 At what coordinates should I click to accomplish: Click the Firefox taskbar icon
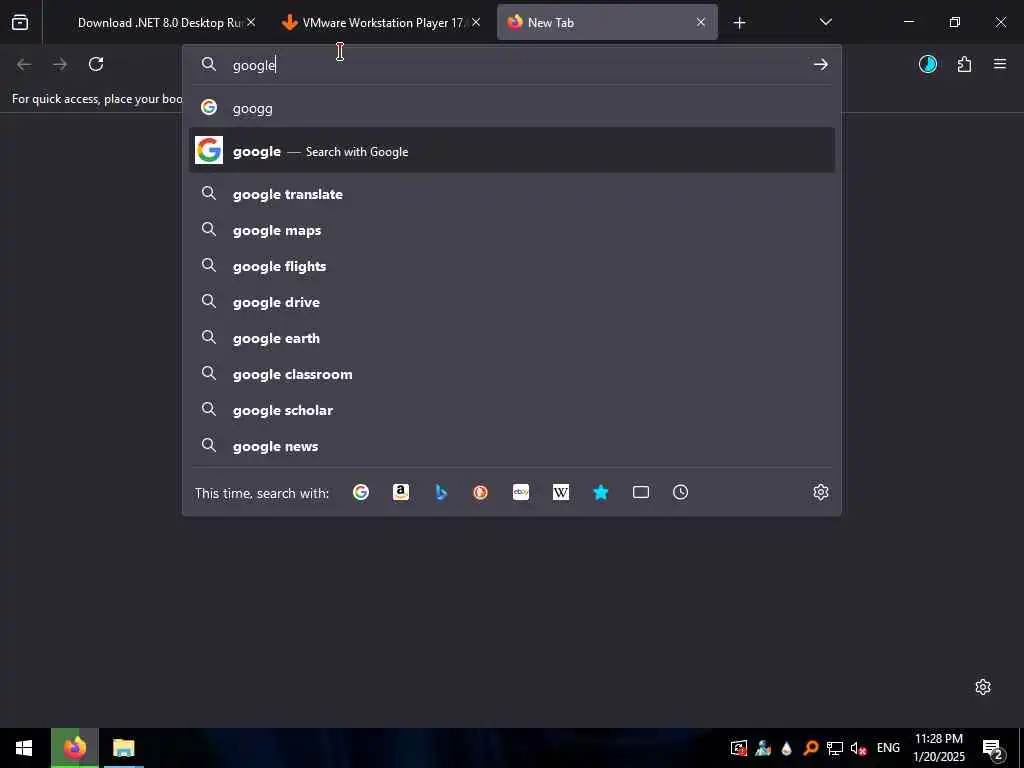coord(74,748)
